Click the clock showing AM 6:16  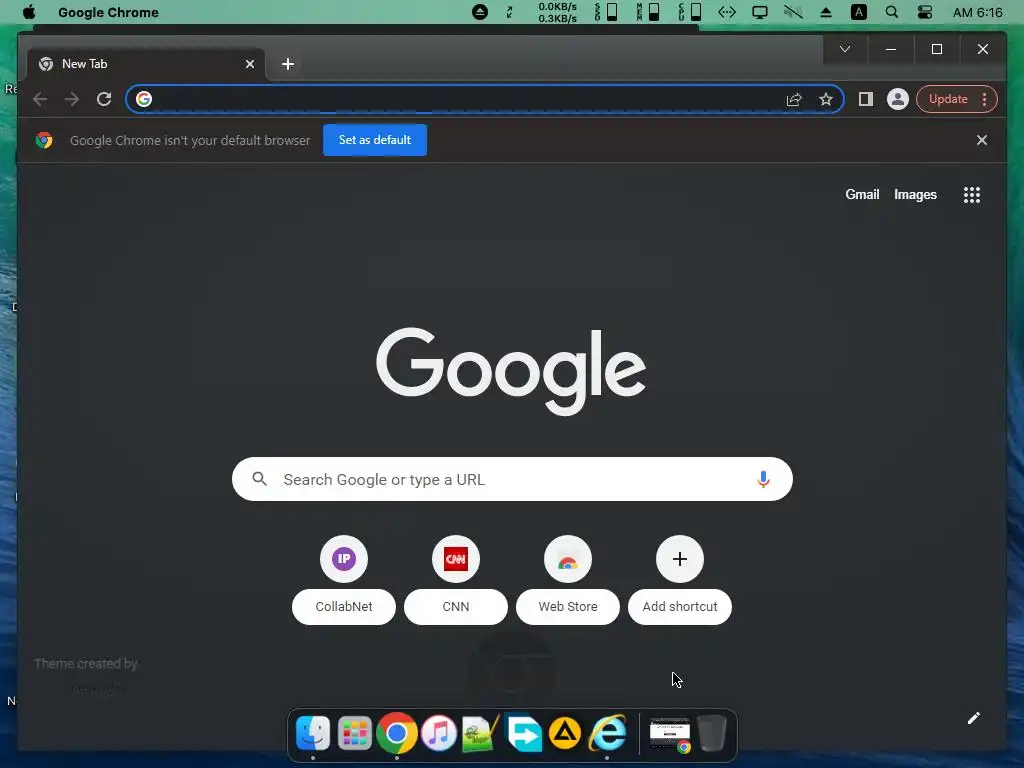977,12
